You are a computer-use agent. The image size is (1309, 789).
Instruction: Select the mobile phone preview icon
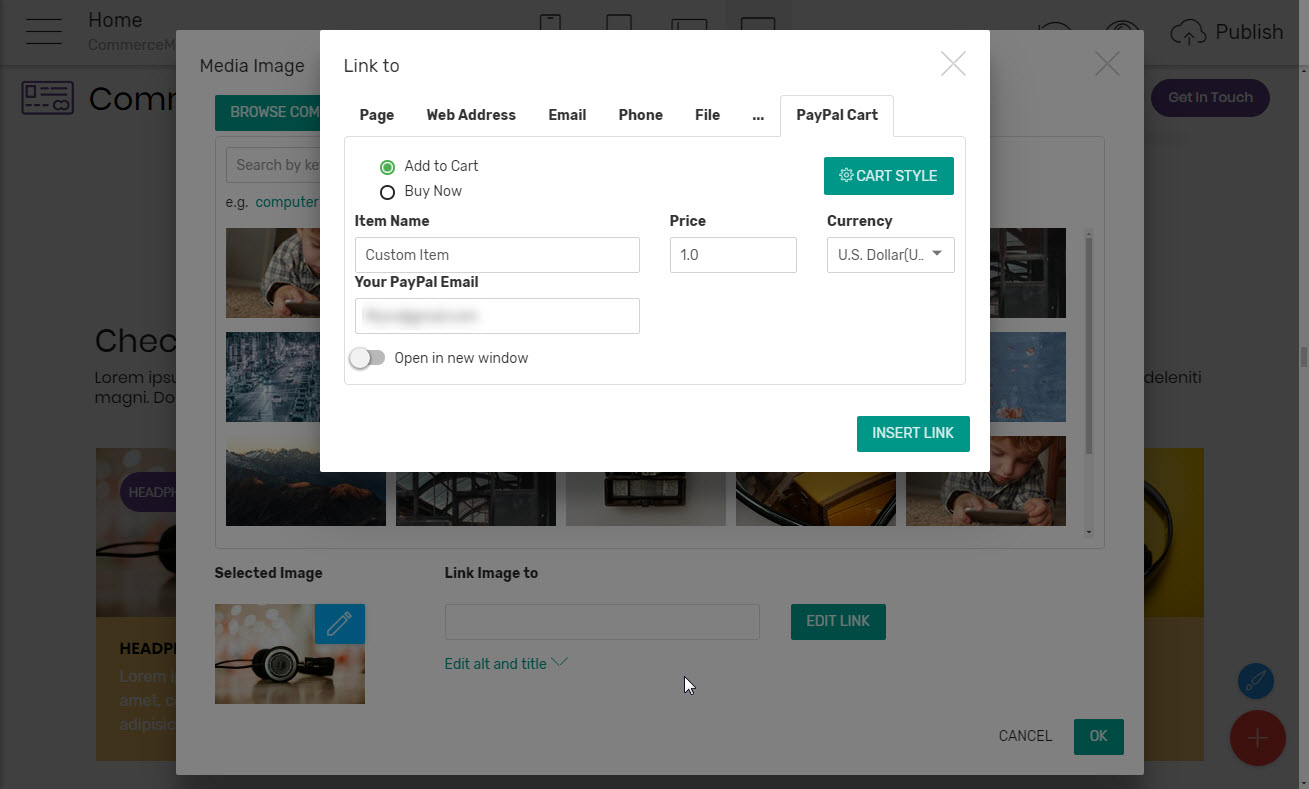click(549, 23)
